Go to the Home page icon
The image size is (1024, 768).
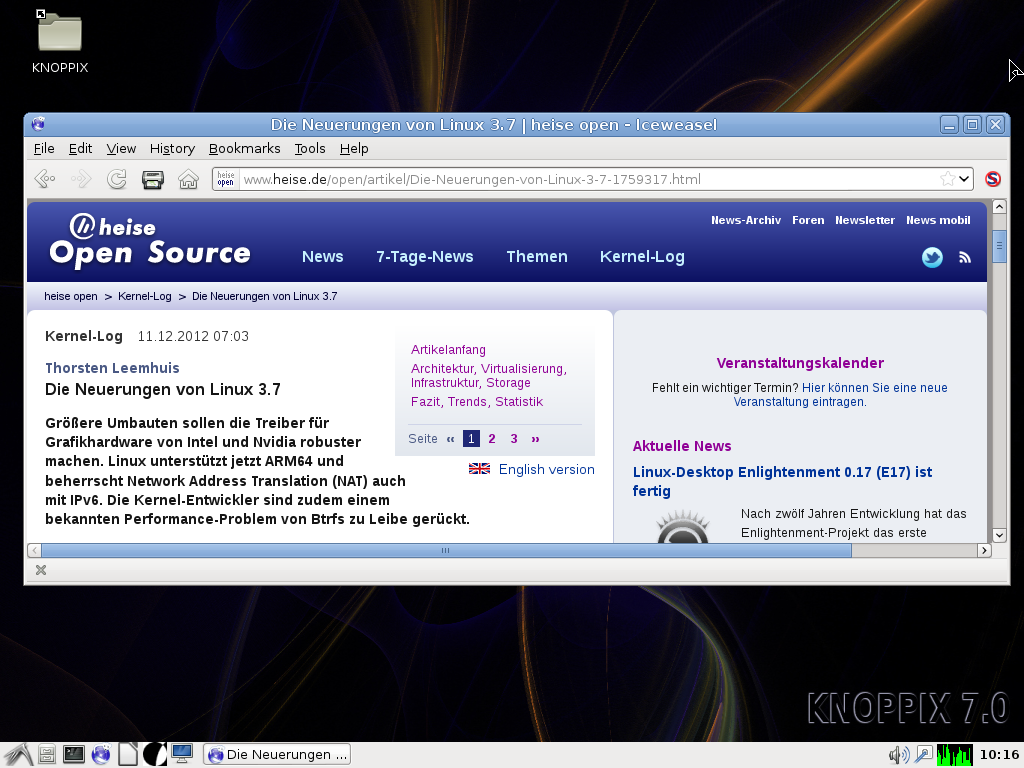click(x=189, y=179)
